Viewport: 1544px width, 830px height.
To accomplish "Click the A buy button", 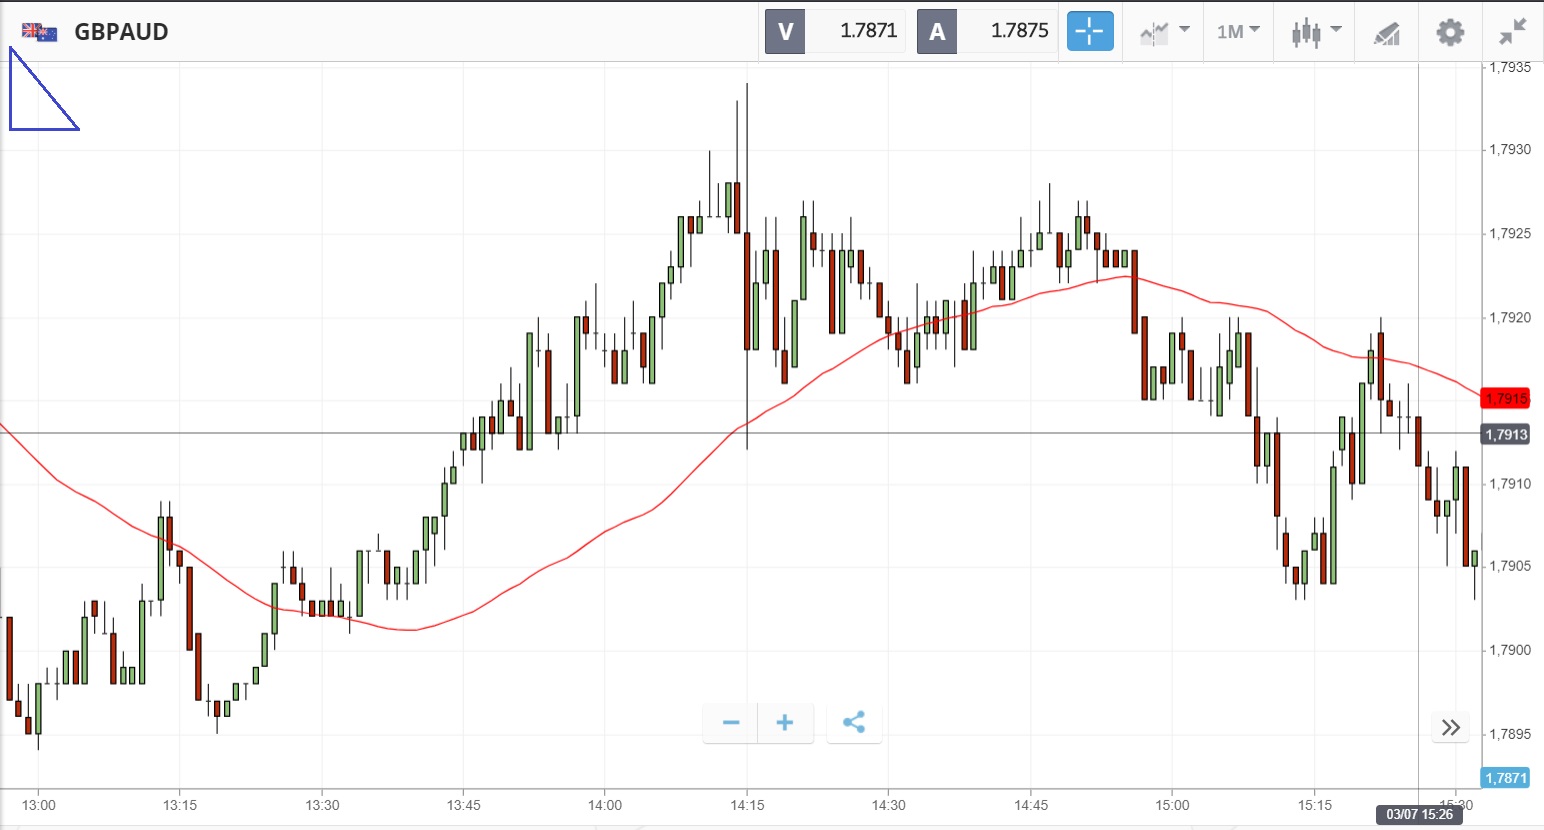I will pos(937,31).
